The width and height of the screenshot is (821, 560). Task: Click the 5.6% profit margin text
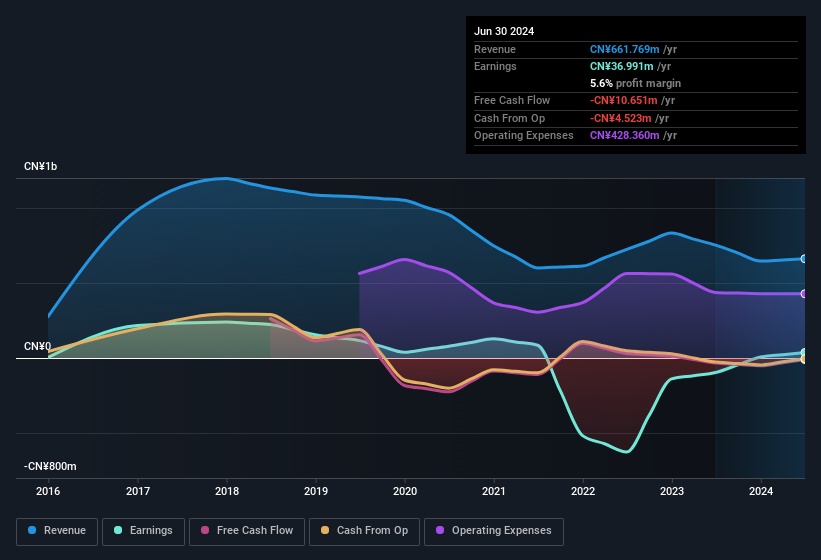click(635, 83)
